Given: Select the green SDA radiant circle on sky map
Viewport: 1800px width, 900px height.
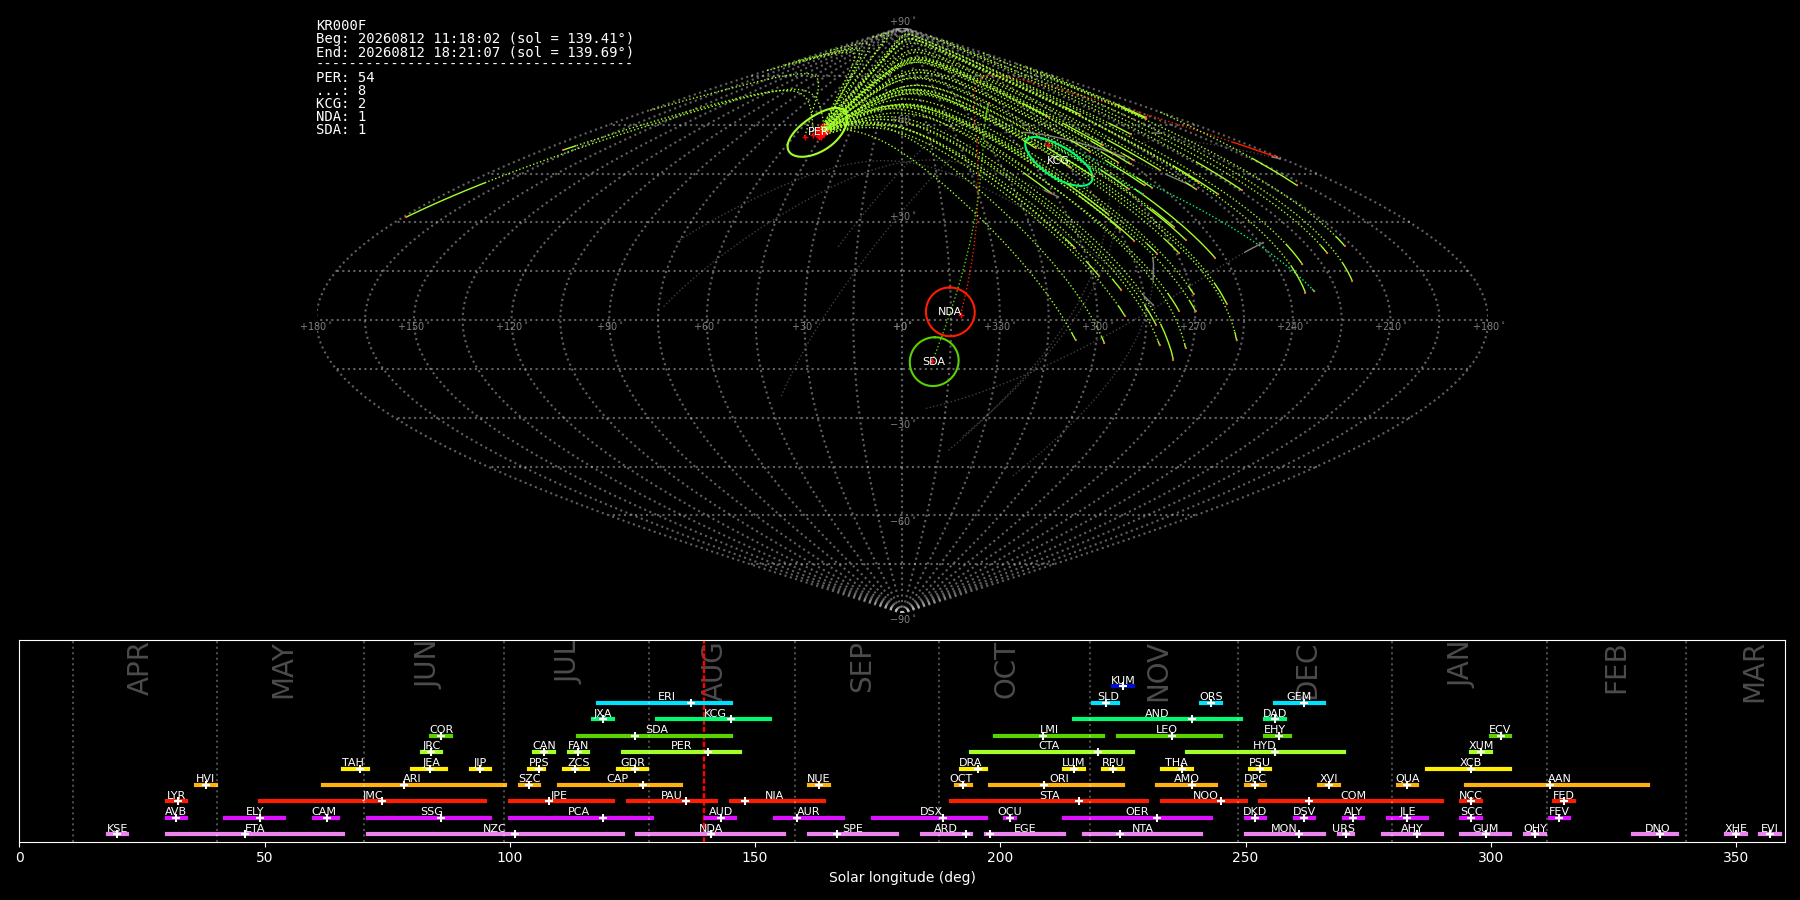Looking at the screenshot, I should tap(934, 361).
